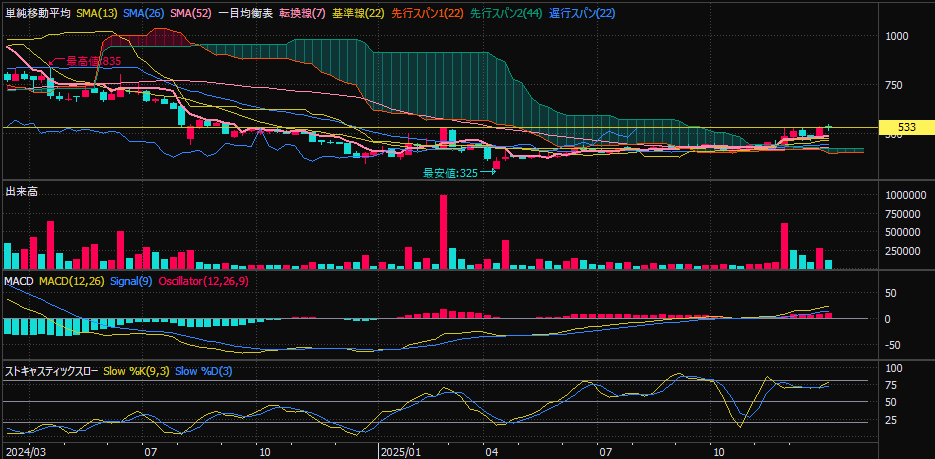Click the SMA(13) legend label
This screenshot has width=935, height=459.
pyautogui.click(x=98, y=14)
